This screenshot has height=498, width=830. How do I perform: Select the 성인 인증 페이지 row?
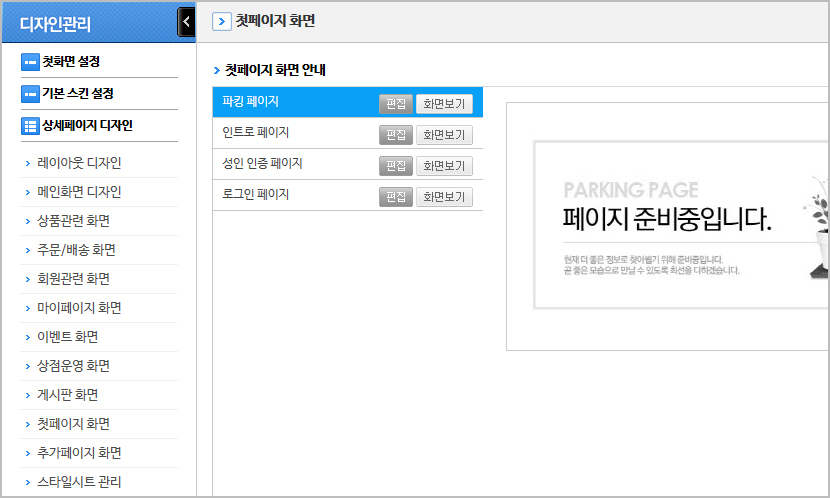click(348, 164)
